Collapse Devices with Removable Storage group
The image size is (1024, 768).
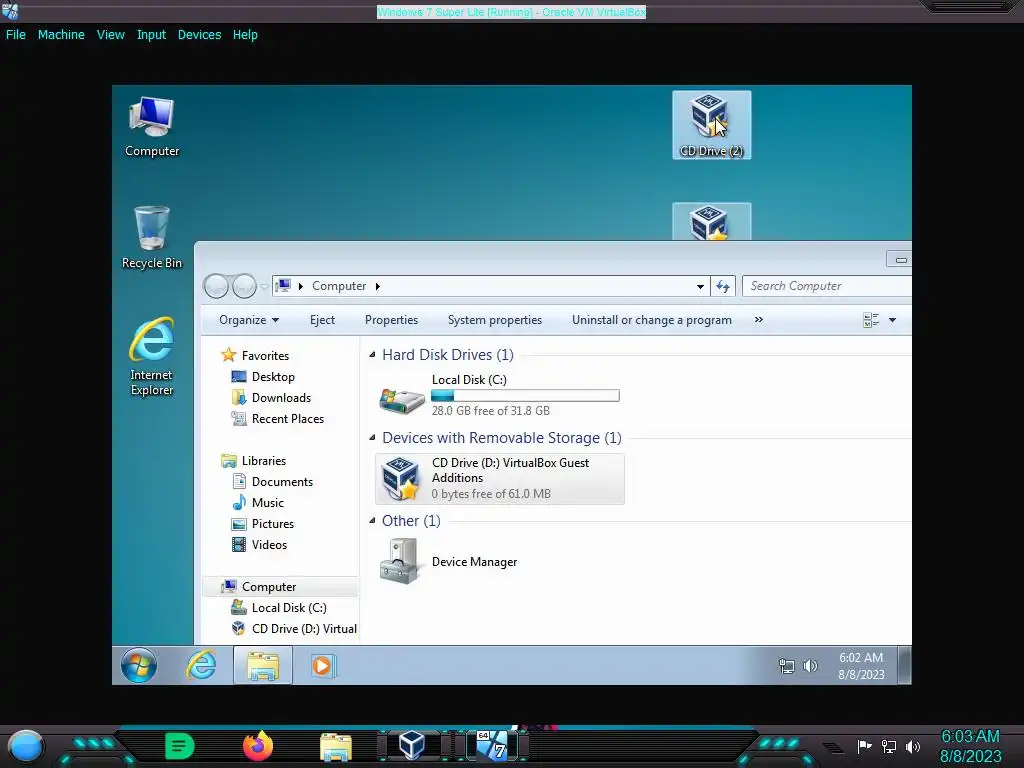pos(372,438)
